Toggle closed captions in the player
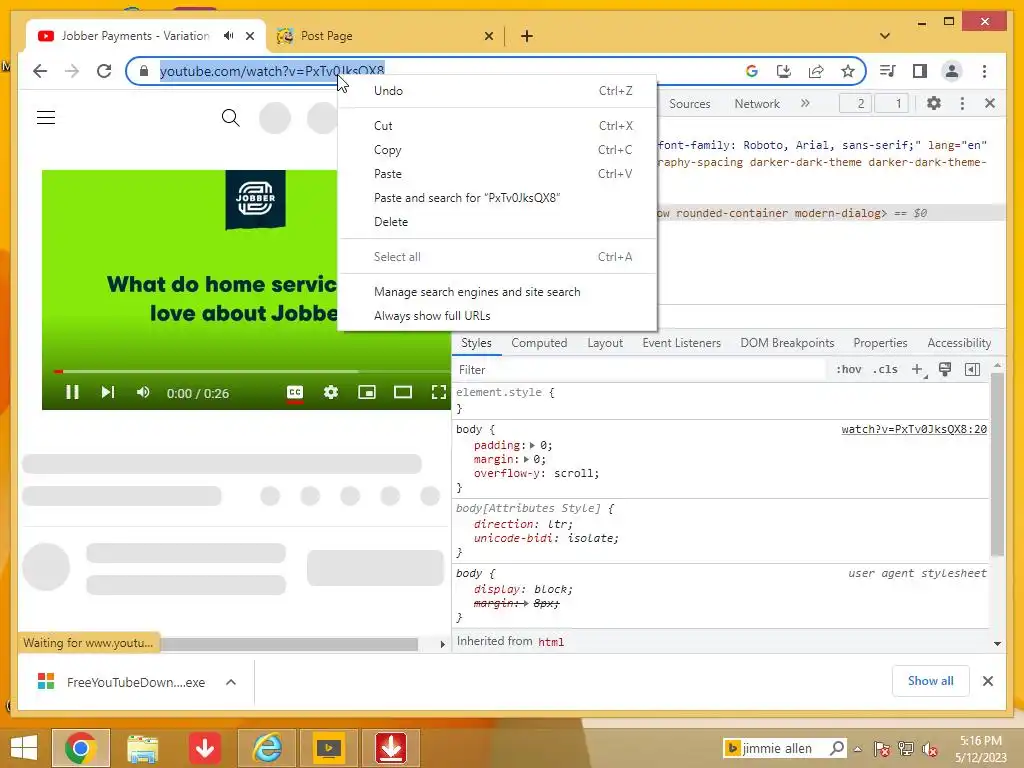 (295, 392)
